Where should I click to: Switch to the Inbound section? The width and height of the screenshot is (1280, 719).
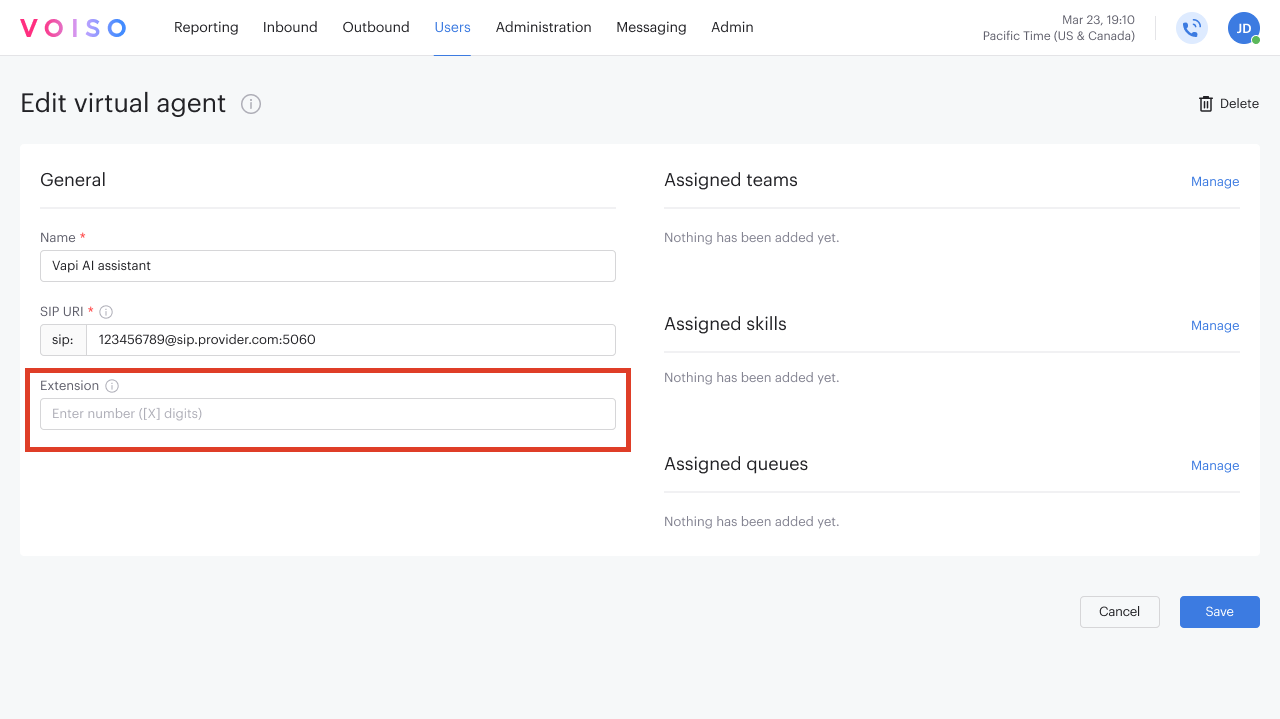pos(290,27)
